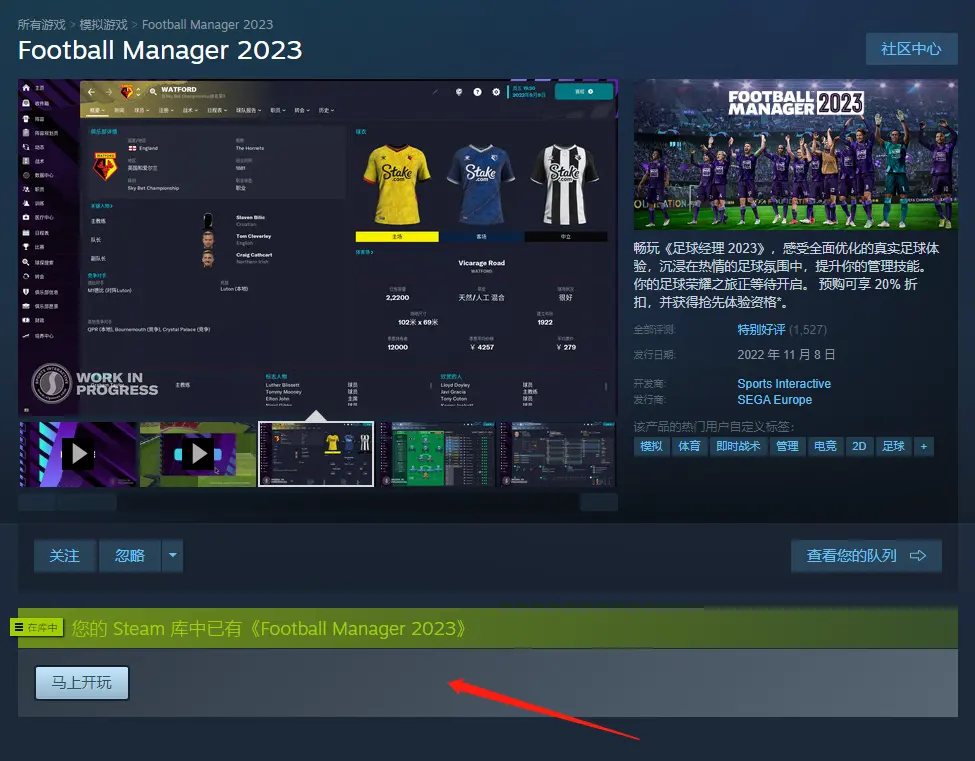This screenshot has height=761, width=975.
Task: Select the green tactics pitch screenshot thumbnail
Action: click(x=437, y=454)
